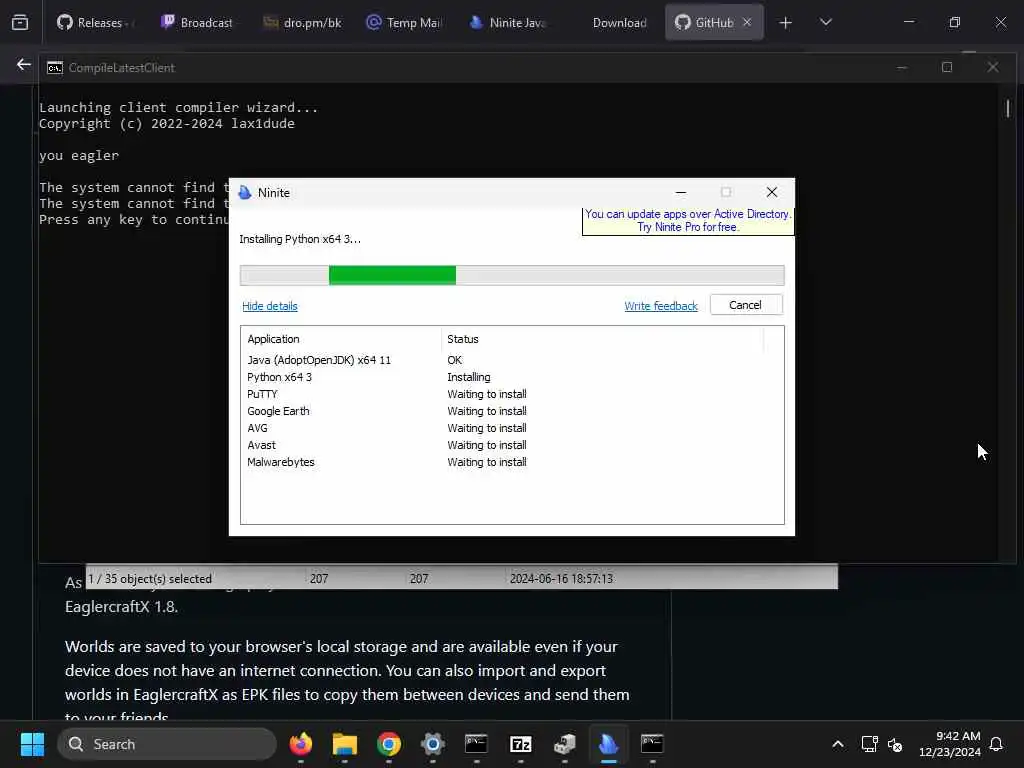This screenshot has width=1024, height=768.
Task: Click the browser back arrow
Action: click(24, 64)
